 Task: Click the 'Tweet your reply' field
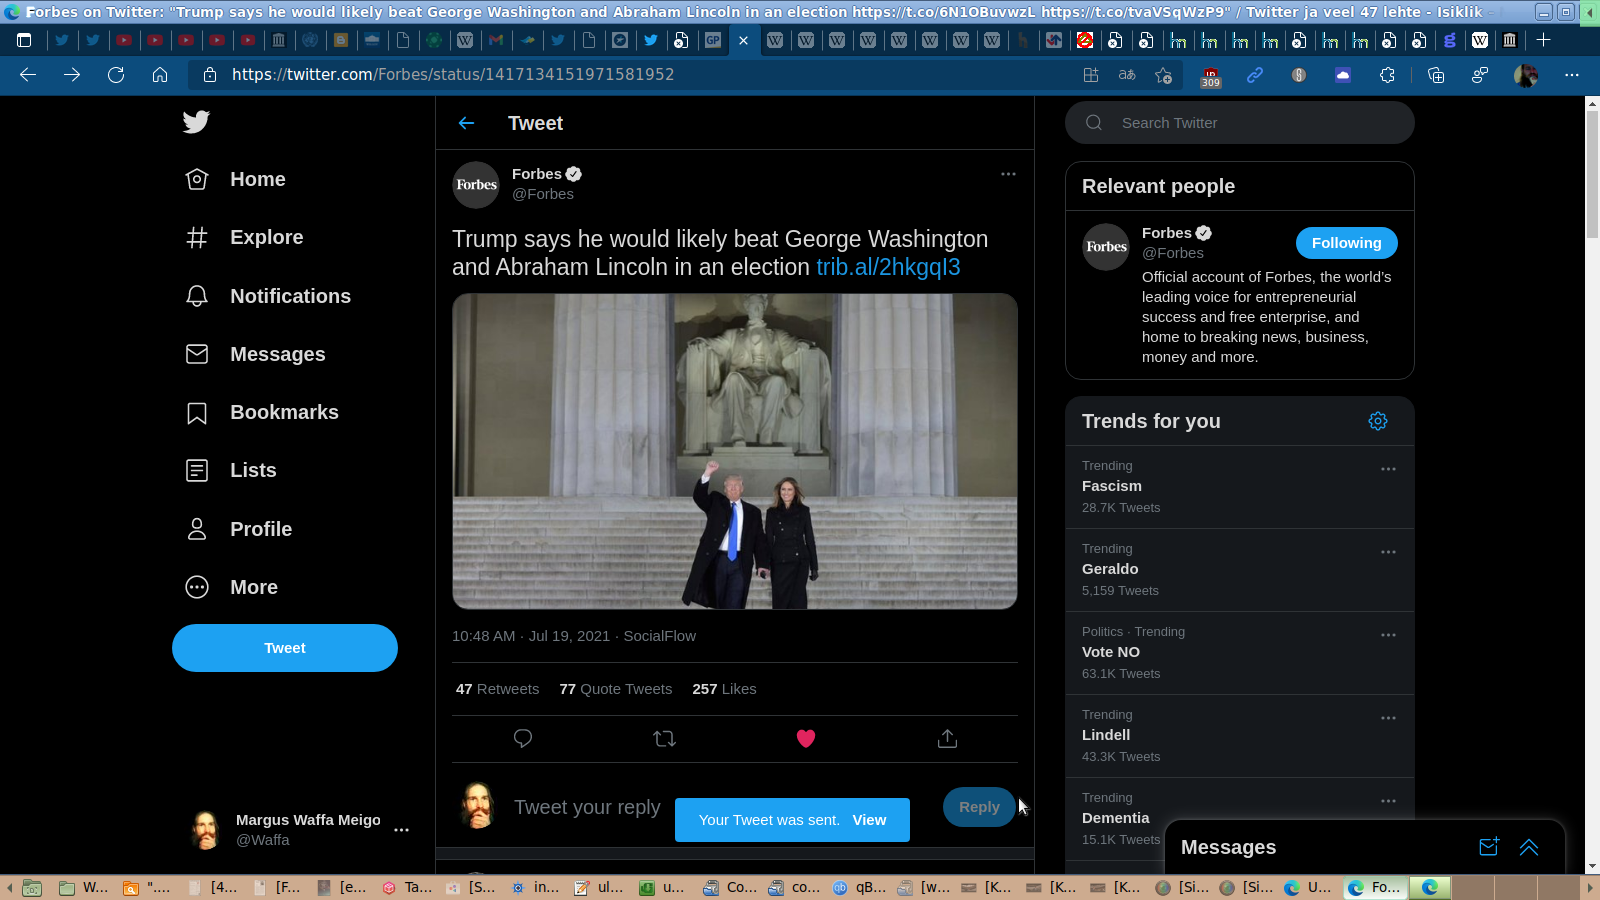[x=588, y=807]
